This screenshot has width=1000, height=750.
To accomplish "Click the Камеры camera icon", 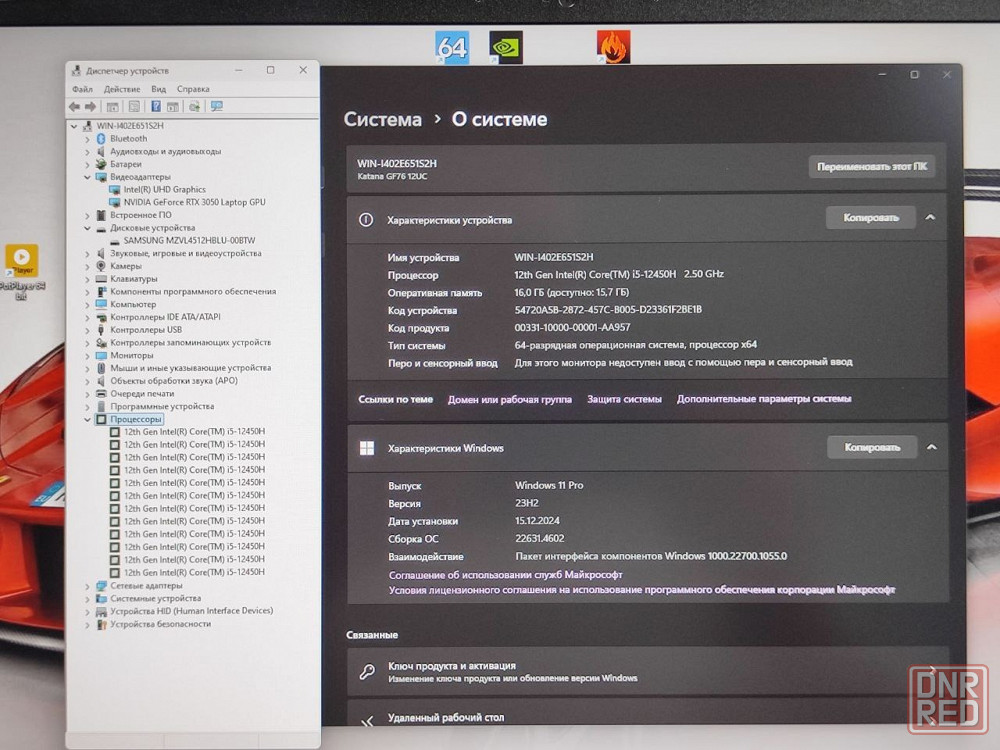I will [101, 266].
